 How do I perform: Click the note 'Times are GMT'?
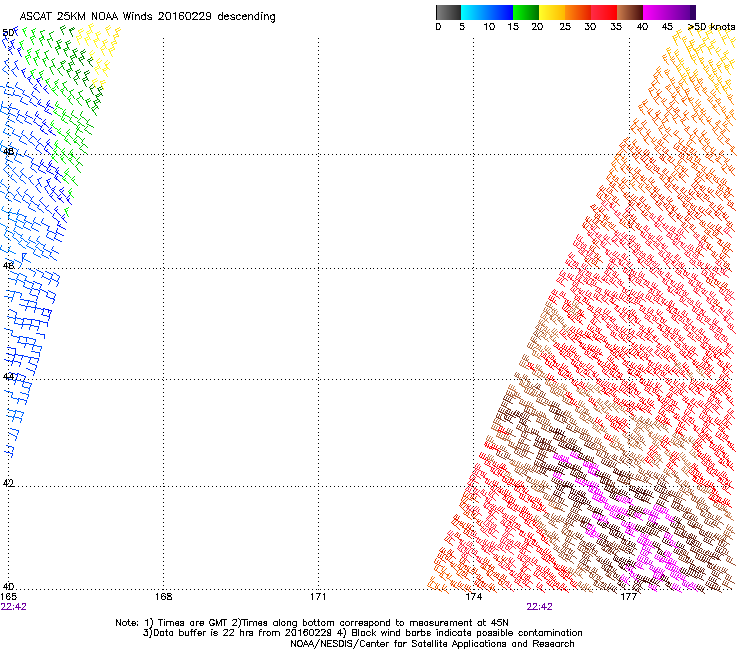pos(192,623)
